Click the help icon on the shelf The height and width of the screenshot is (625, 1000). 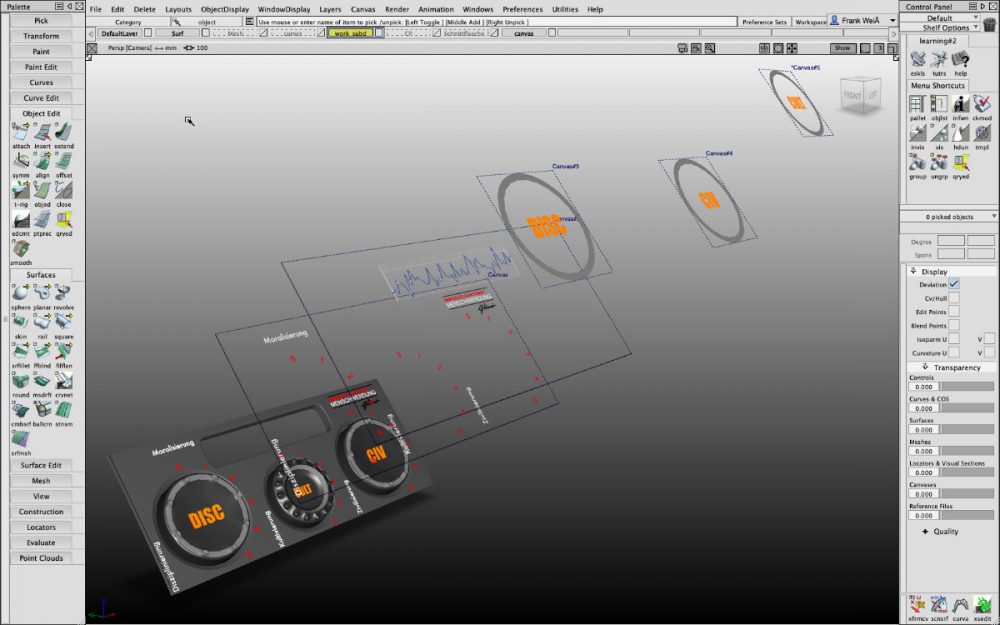(960, 60)
